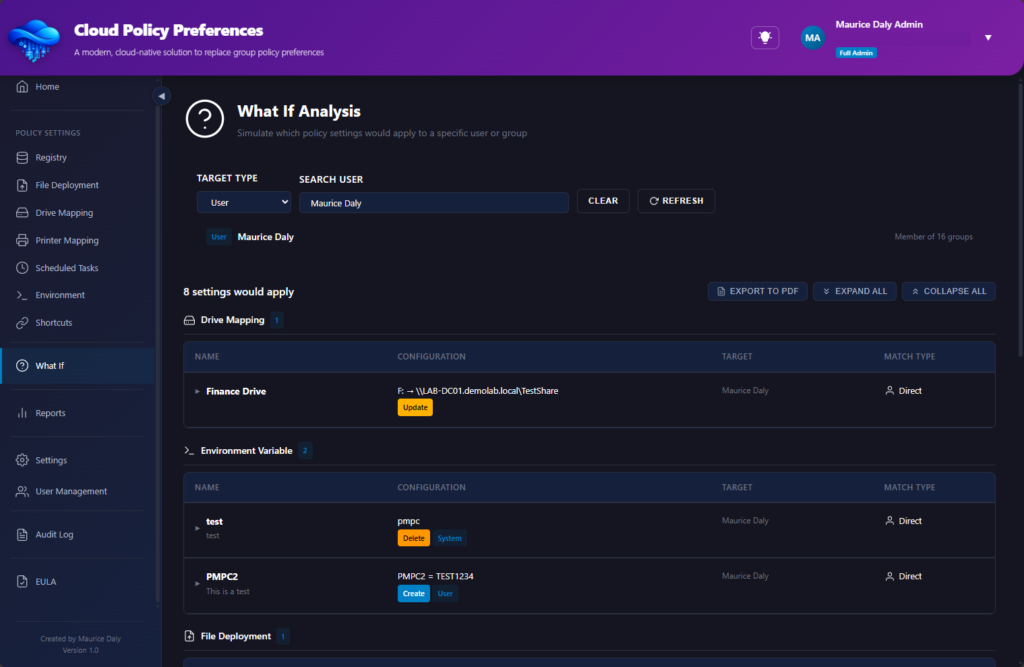Viewport: 1024px width, 667px height.
Task: Toggle the lightbulb theme switch
Action: (x=765, y=37)
